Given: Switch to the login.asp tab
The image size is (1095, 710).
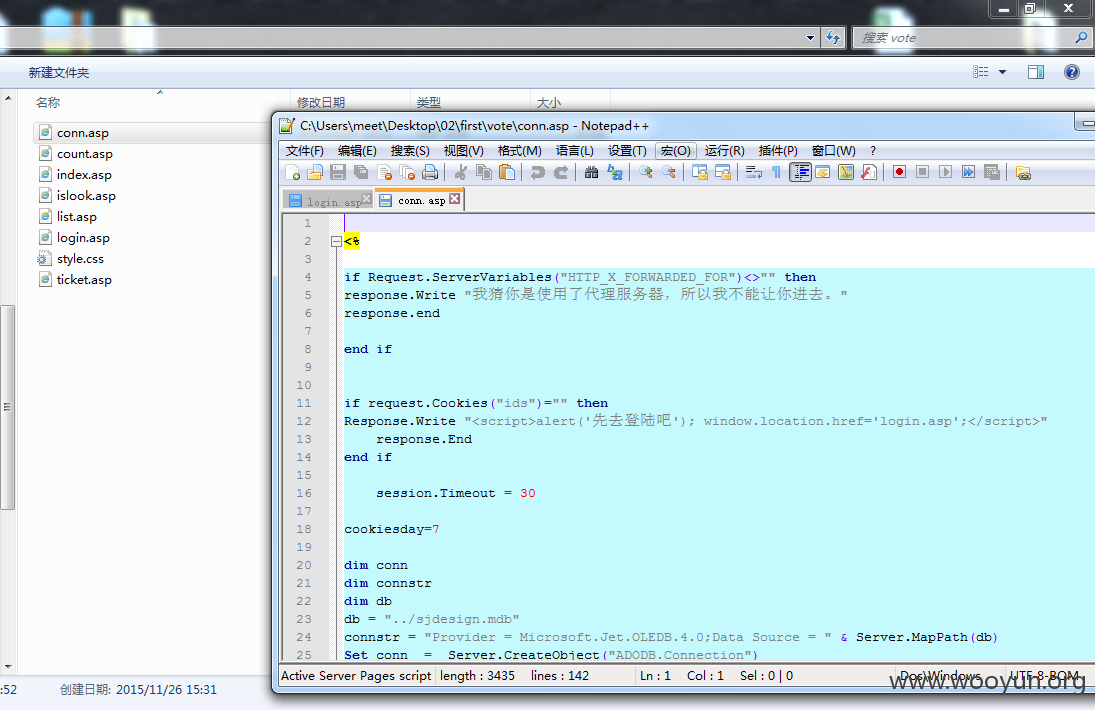Looking at the screenshot, I should 327,201.
